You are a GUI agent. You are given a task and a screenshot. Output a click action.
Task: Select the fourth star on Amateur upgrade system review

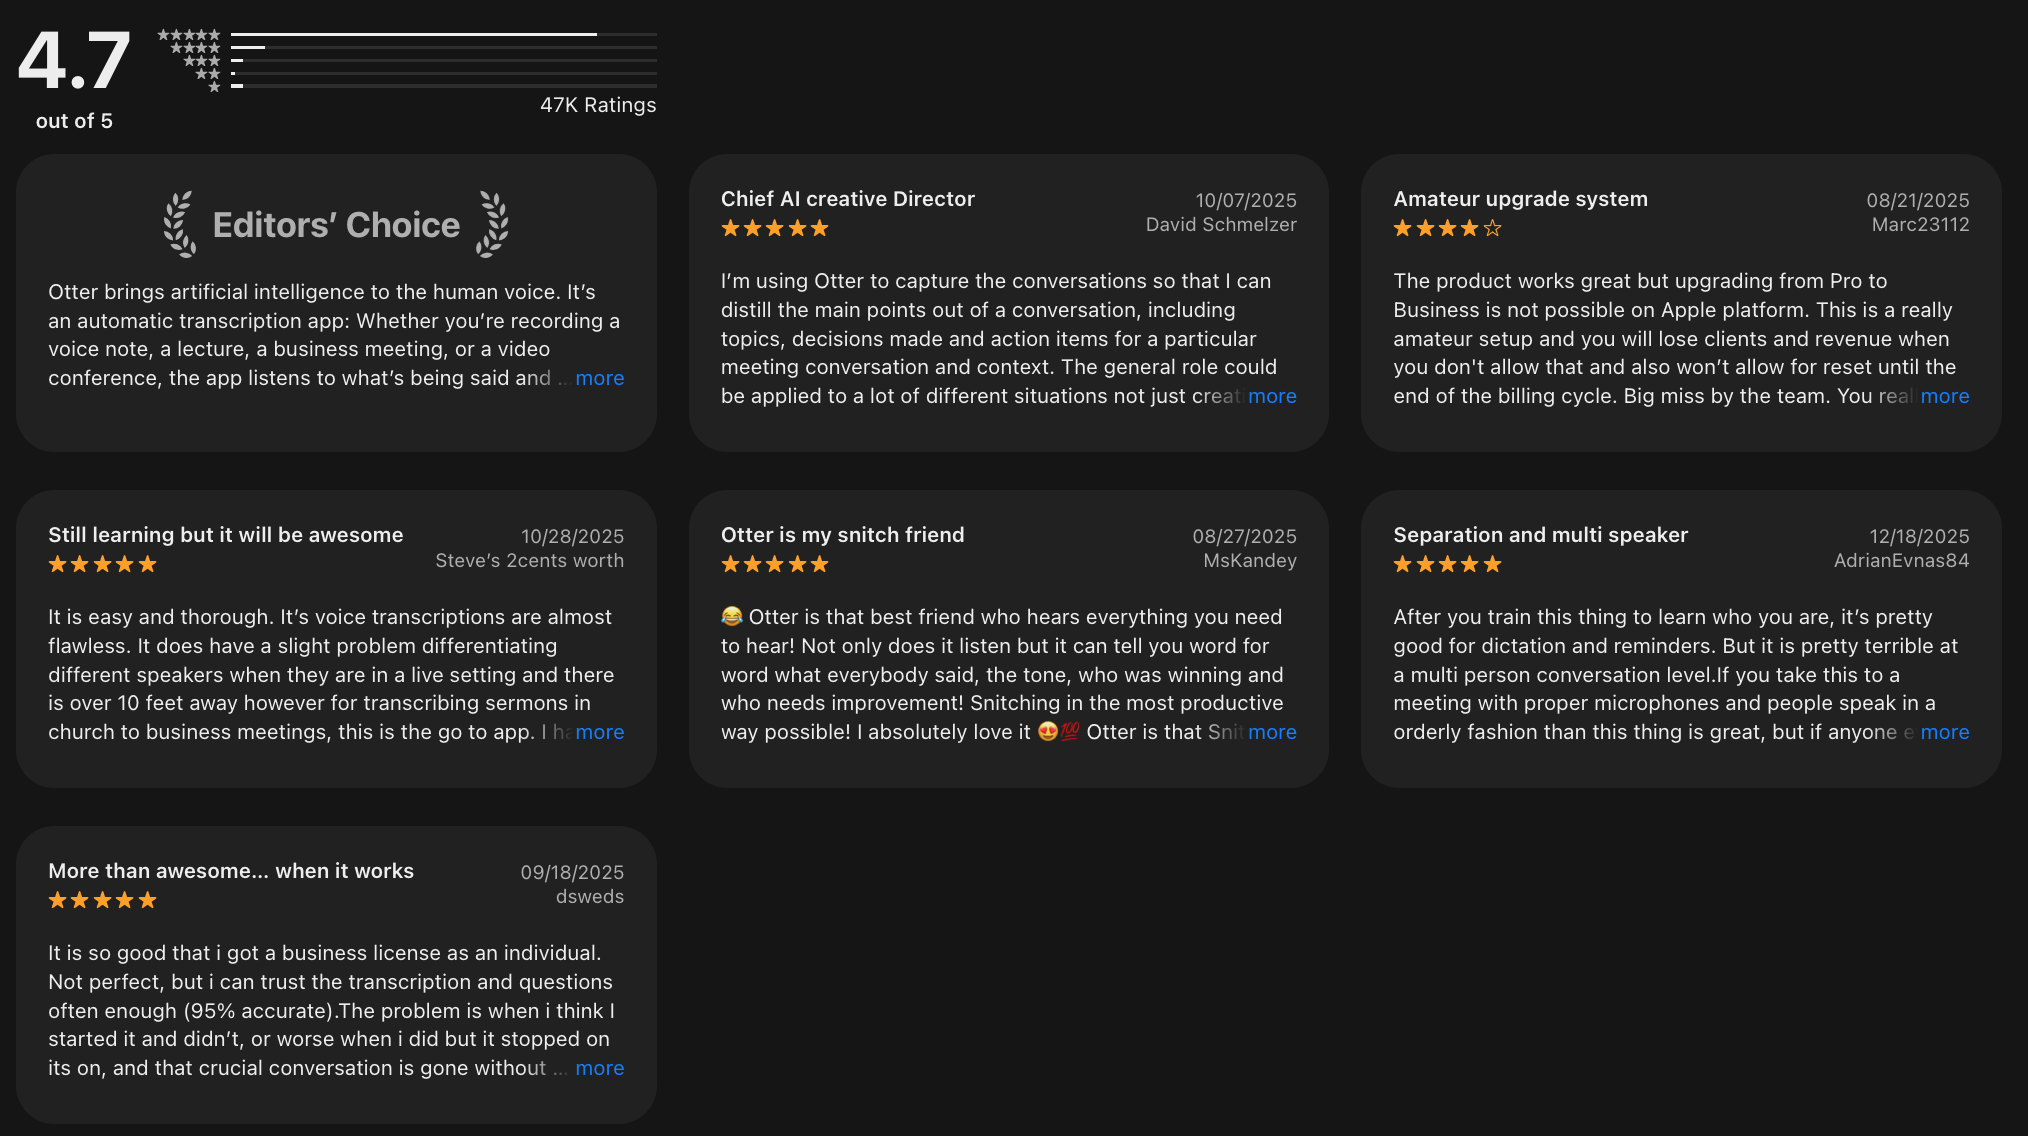click(1470, 228)
